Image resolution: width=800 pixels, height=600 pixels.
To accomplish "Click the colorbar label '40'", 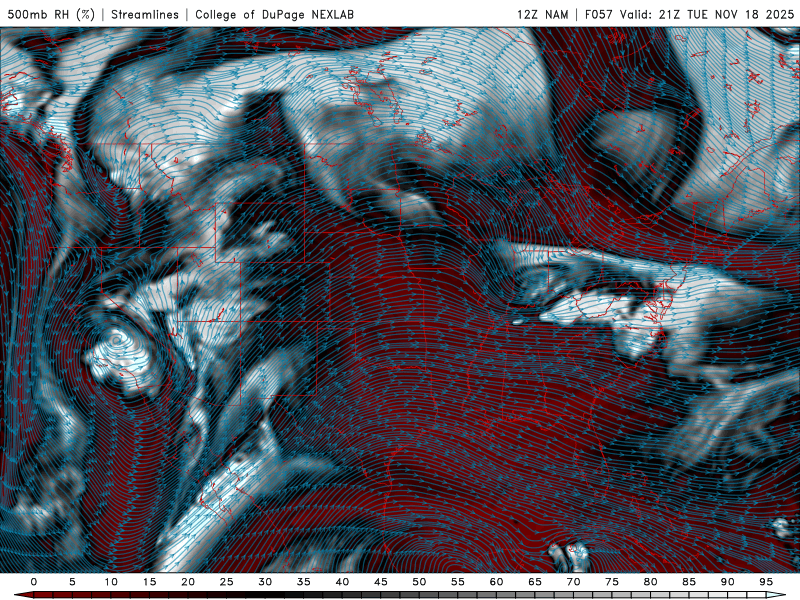I will click(x=342, y=582).
